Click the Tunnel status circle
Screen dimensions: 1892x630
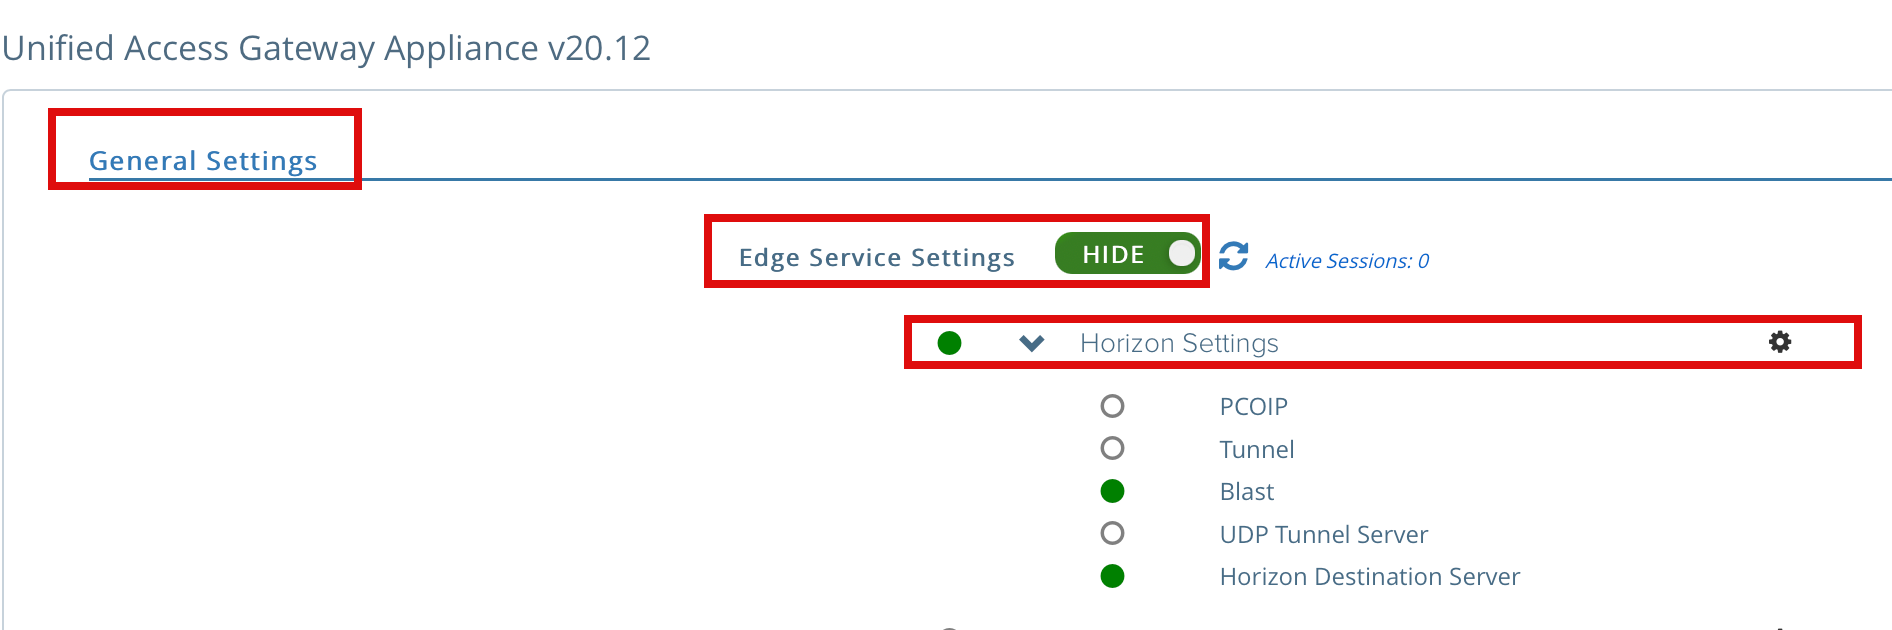point(1112,448)
